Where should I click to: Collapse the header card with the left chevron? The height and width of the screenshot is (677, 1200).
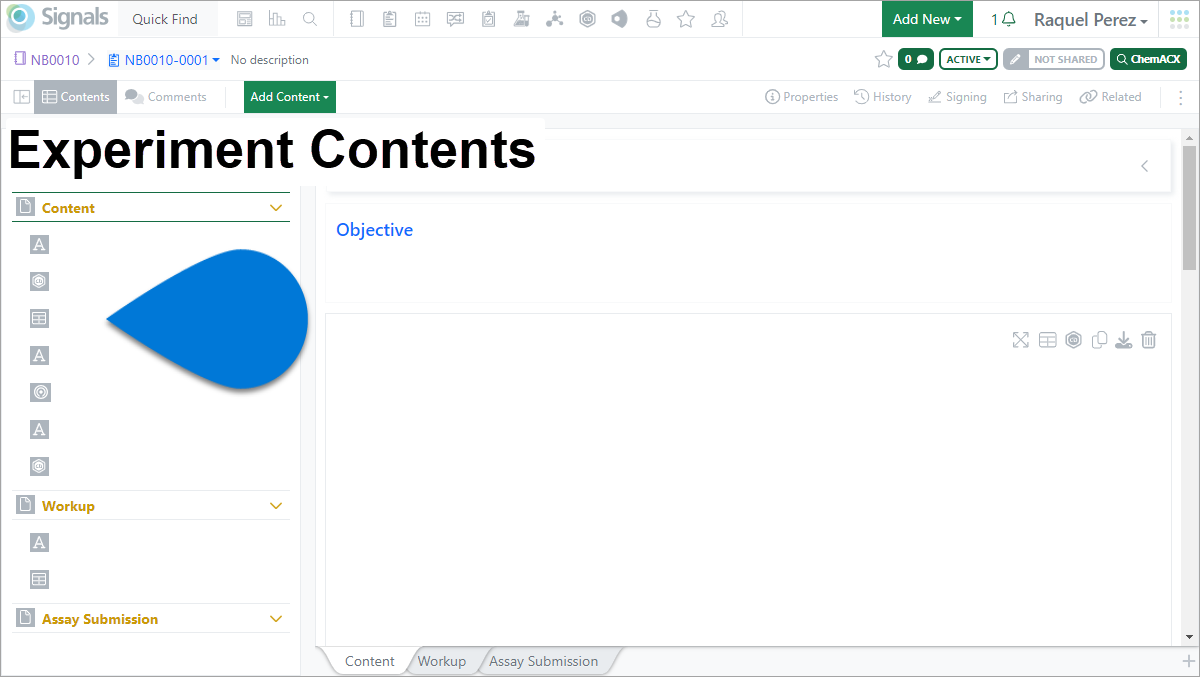pos(1144,166)
